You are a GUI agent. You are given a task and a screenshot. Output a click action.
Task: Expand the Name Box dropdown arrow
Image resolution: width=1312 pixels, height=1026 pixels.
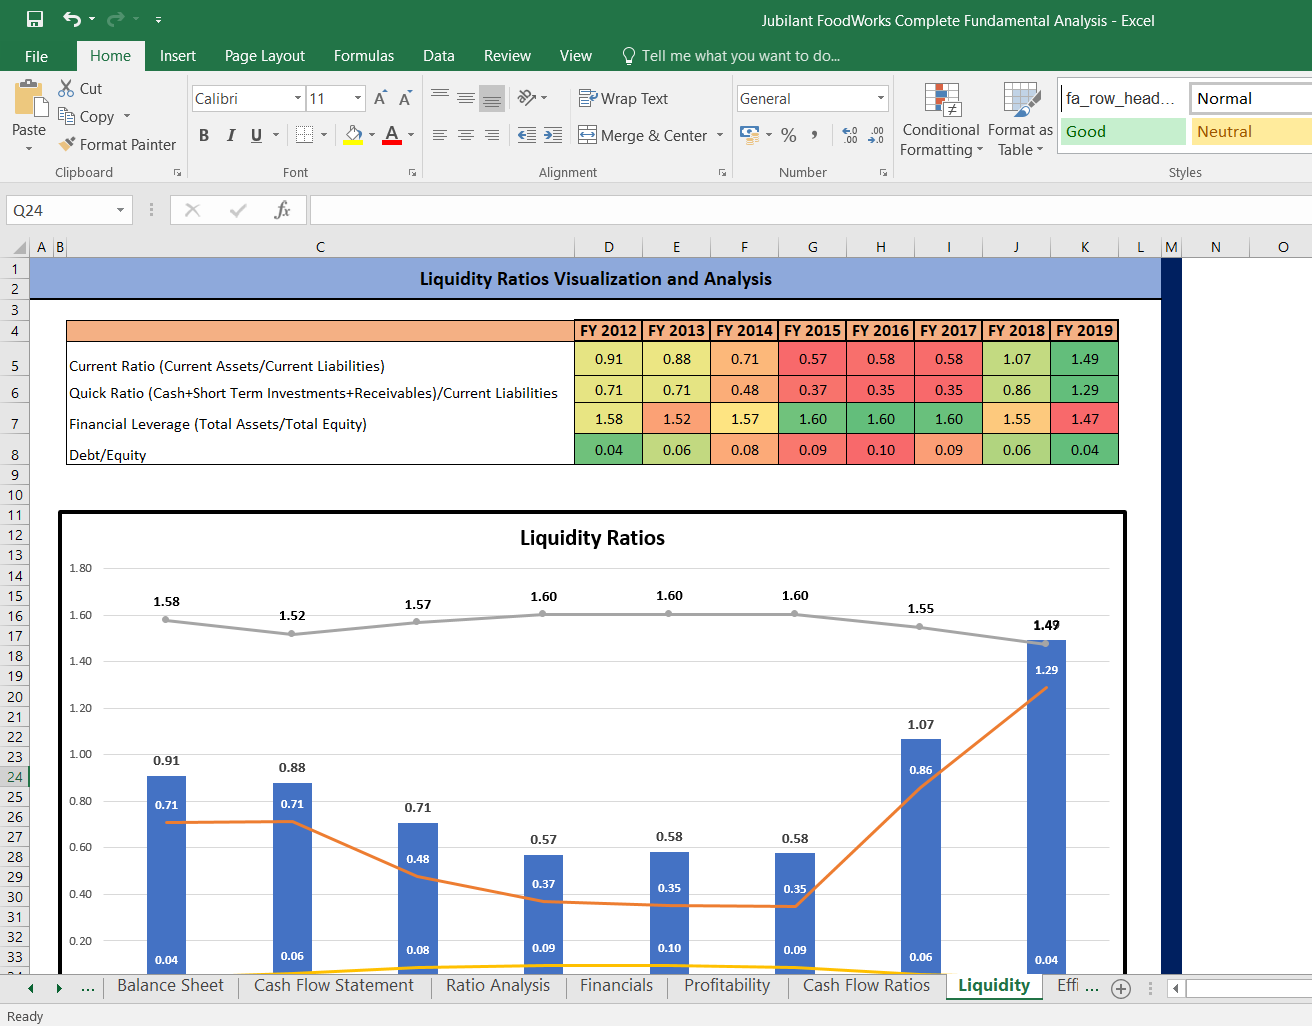click(120, 210)
